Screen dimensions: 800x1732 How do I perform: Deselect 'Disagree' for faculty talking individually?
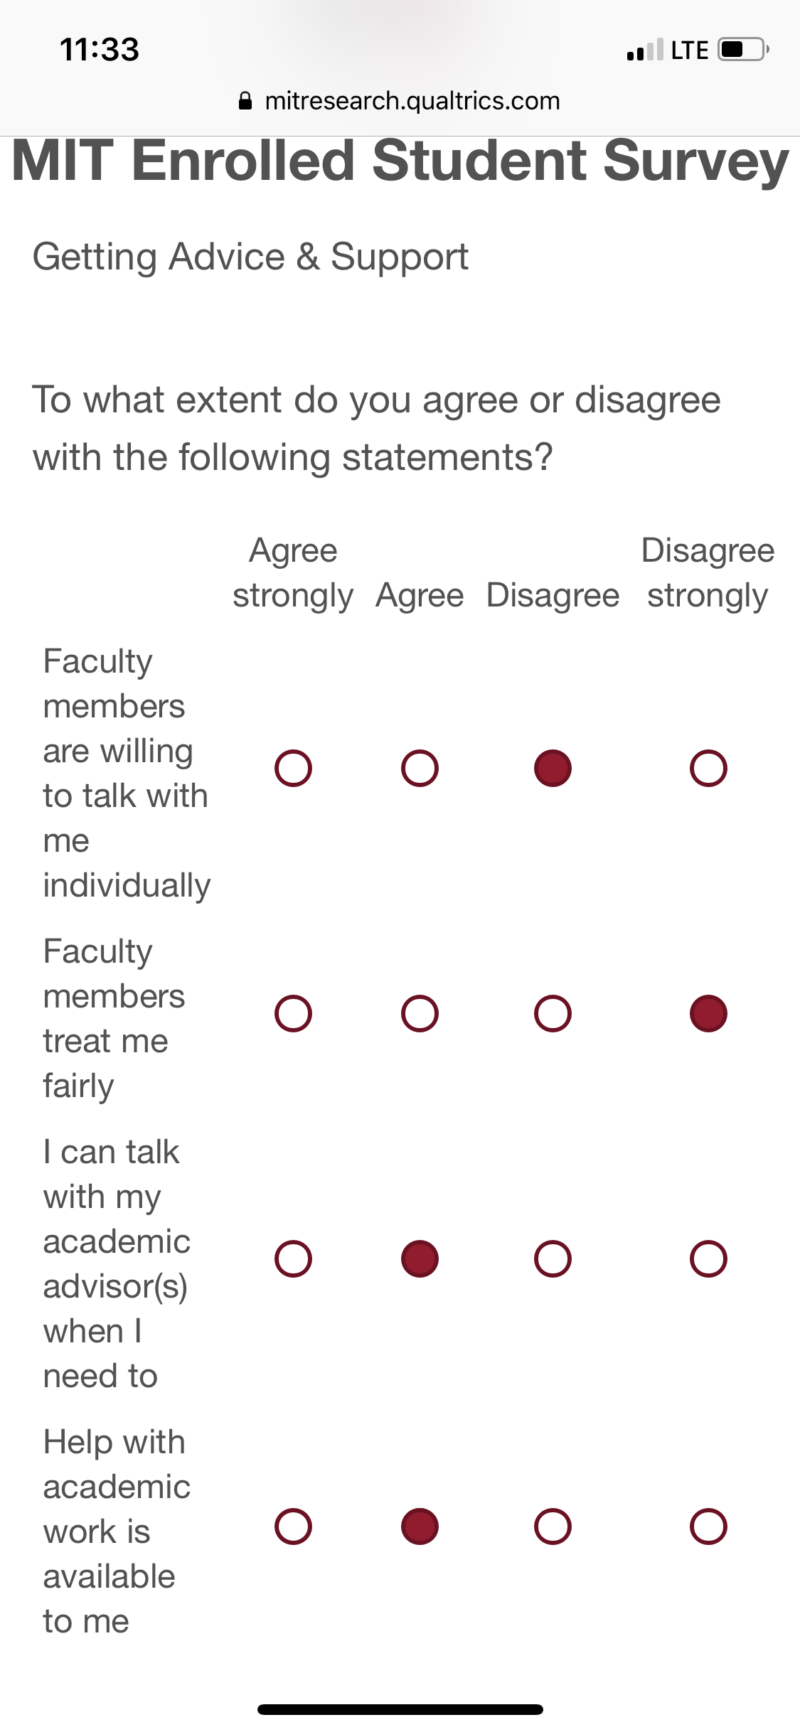click(552, 768)
